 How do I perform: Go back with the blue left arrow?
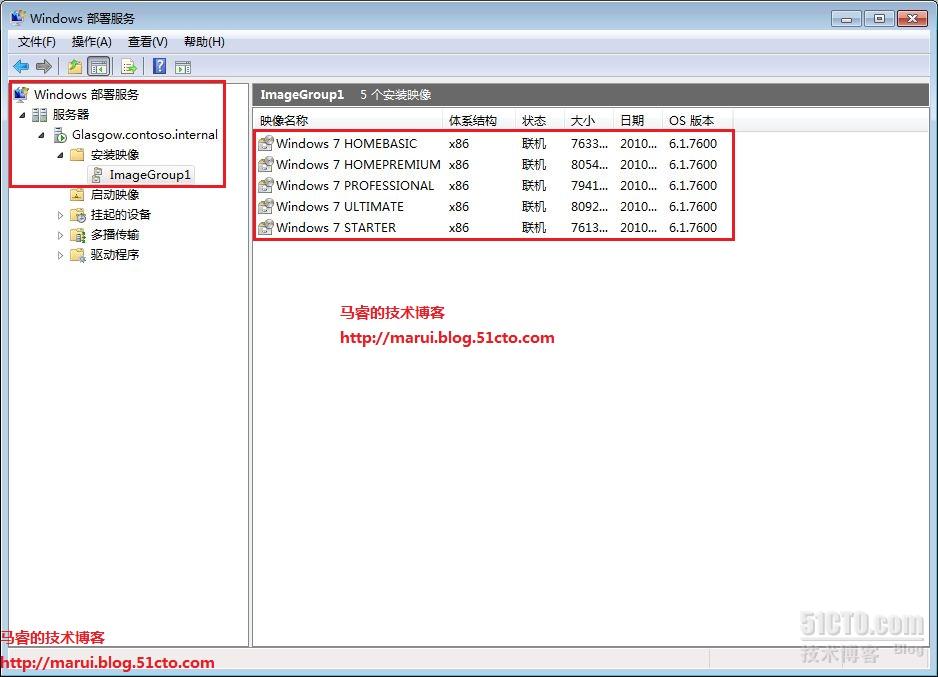point(21,66)
